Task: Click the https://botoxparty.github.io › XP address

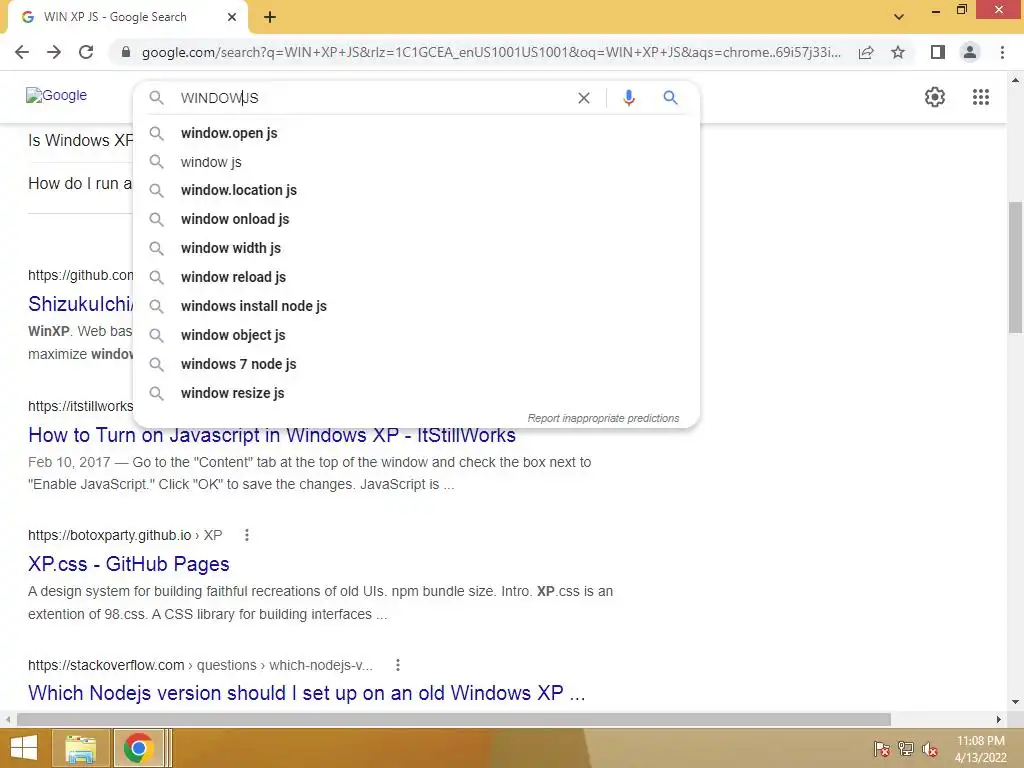Action: 125,535
